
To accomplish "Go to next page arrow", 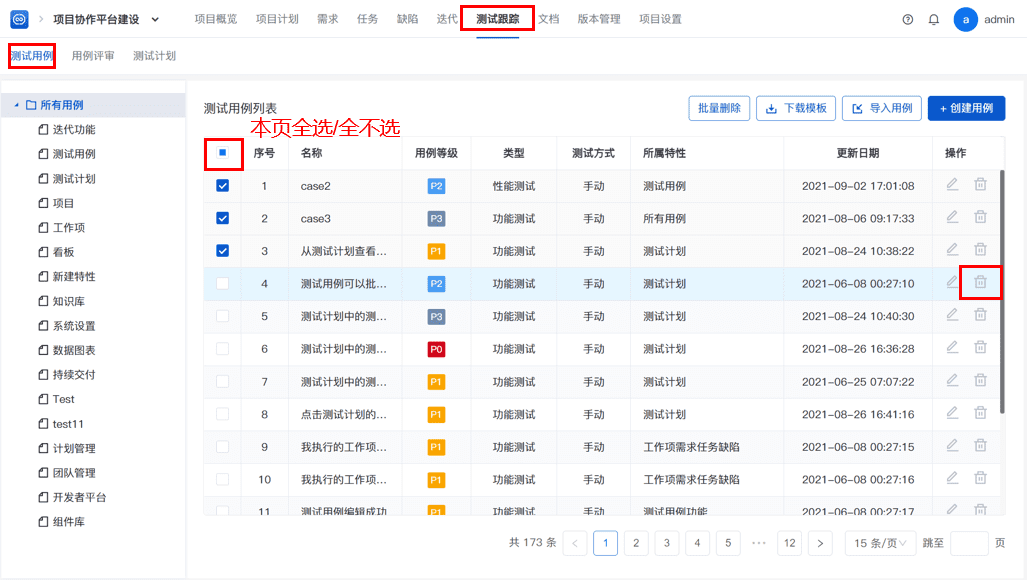I will 820,543.
